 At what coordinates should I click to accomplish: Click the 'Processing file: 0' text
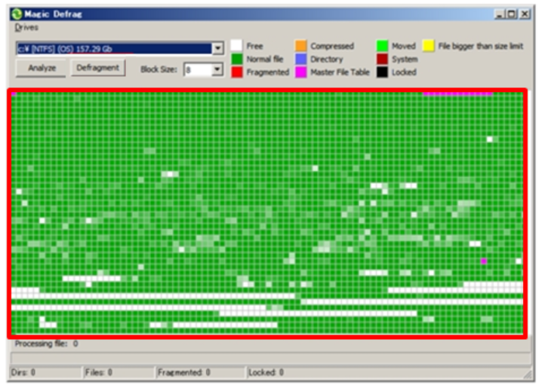tap(46, 344)
